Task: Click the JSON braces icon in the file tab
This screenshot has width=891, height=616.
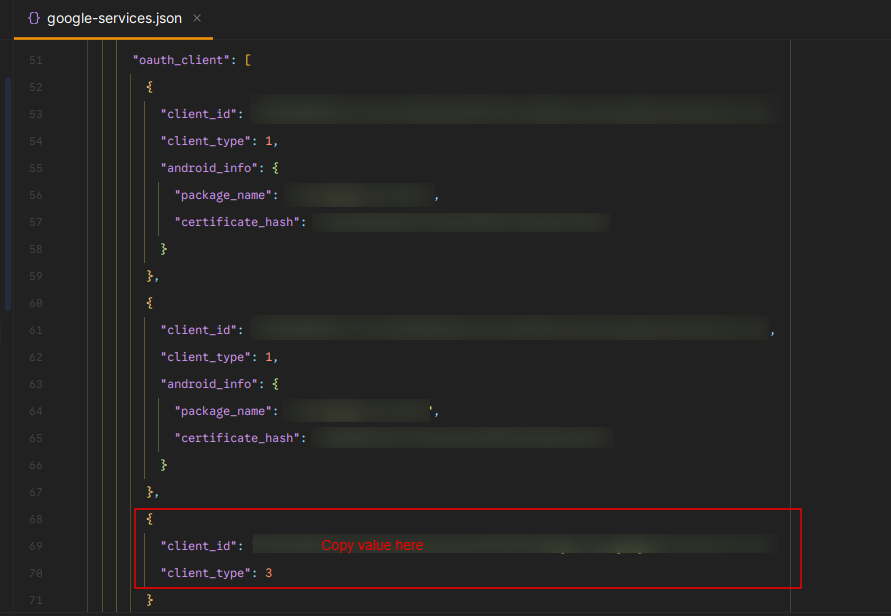Action: pyautogui.click(x=33, y=19)
